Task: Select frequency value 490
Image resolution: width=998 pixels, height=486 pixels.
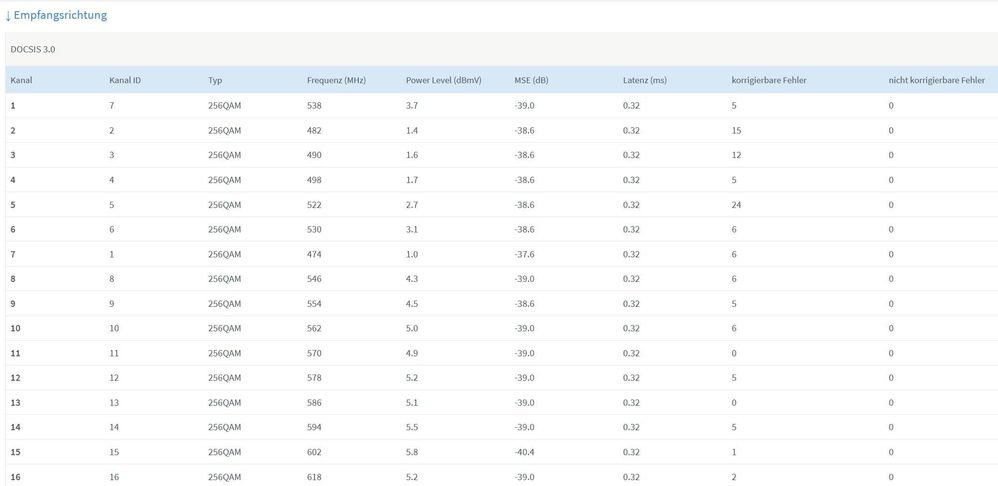Action: tap(314, 155)
